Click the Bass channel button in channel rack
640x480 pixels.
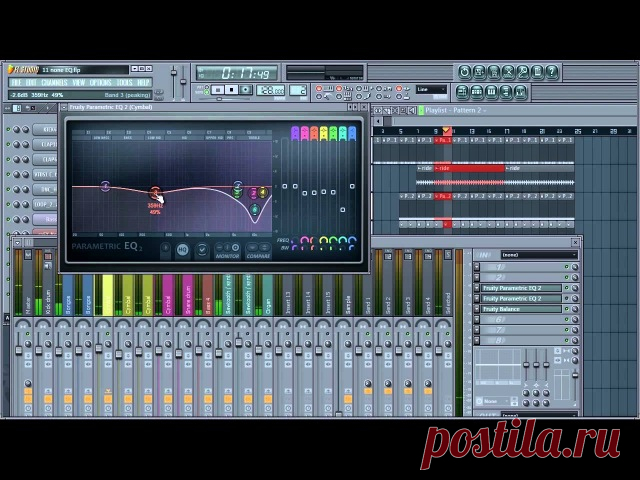click(x=45, y=219)
